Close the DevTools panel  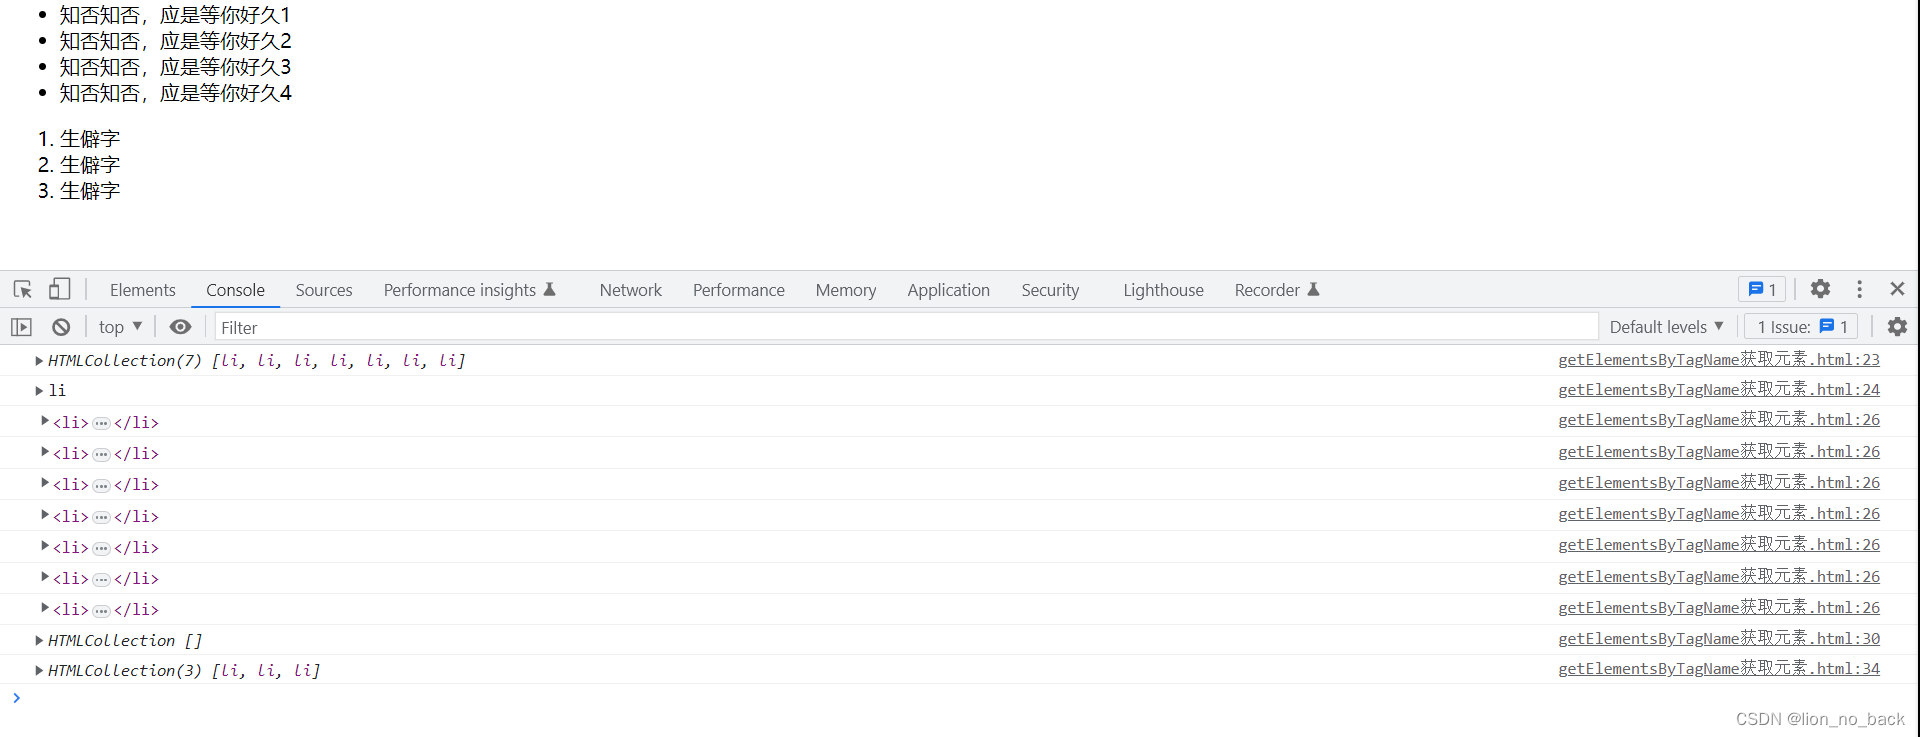(1897, 289)
